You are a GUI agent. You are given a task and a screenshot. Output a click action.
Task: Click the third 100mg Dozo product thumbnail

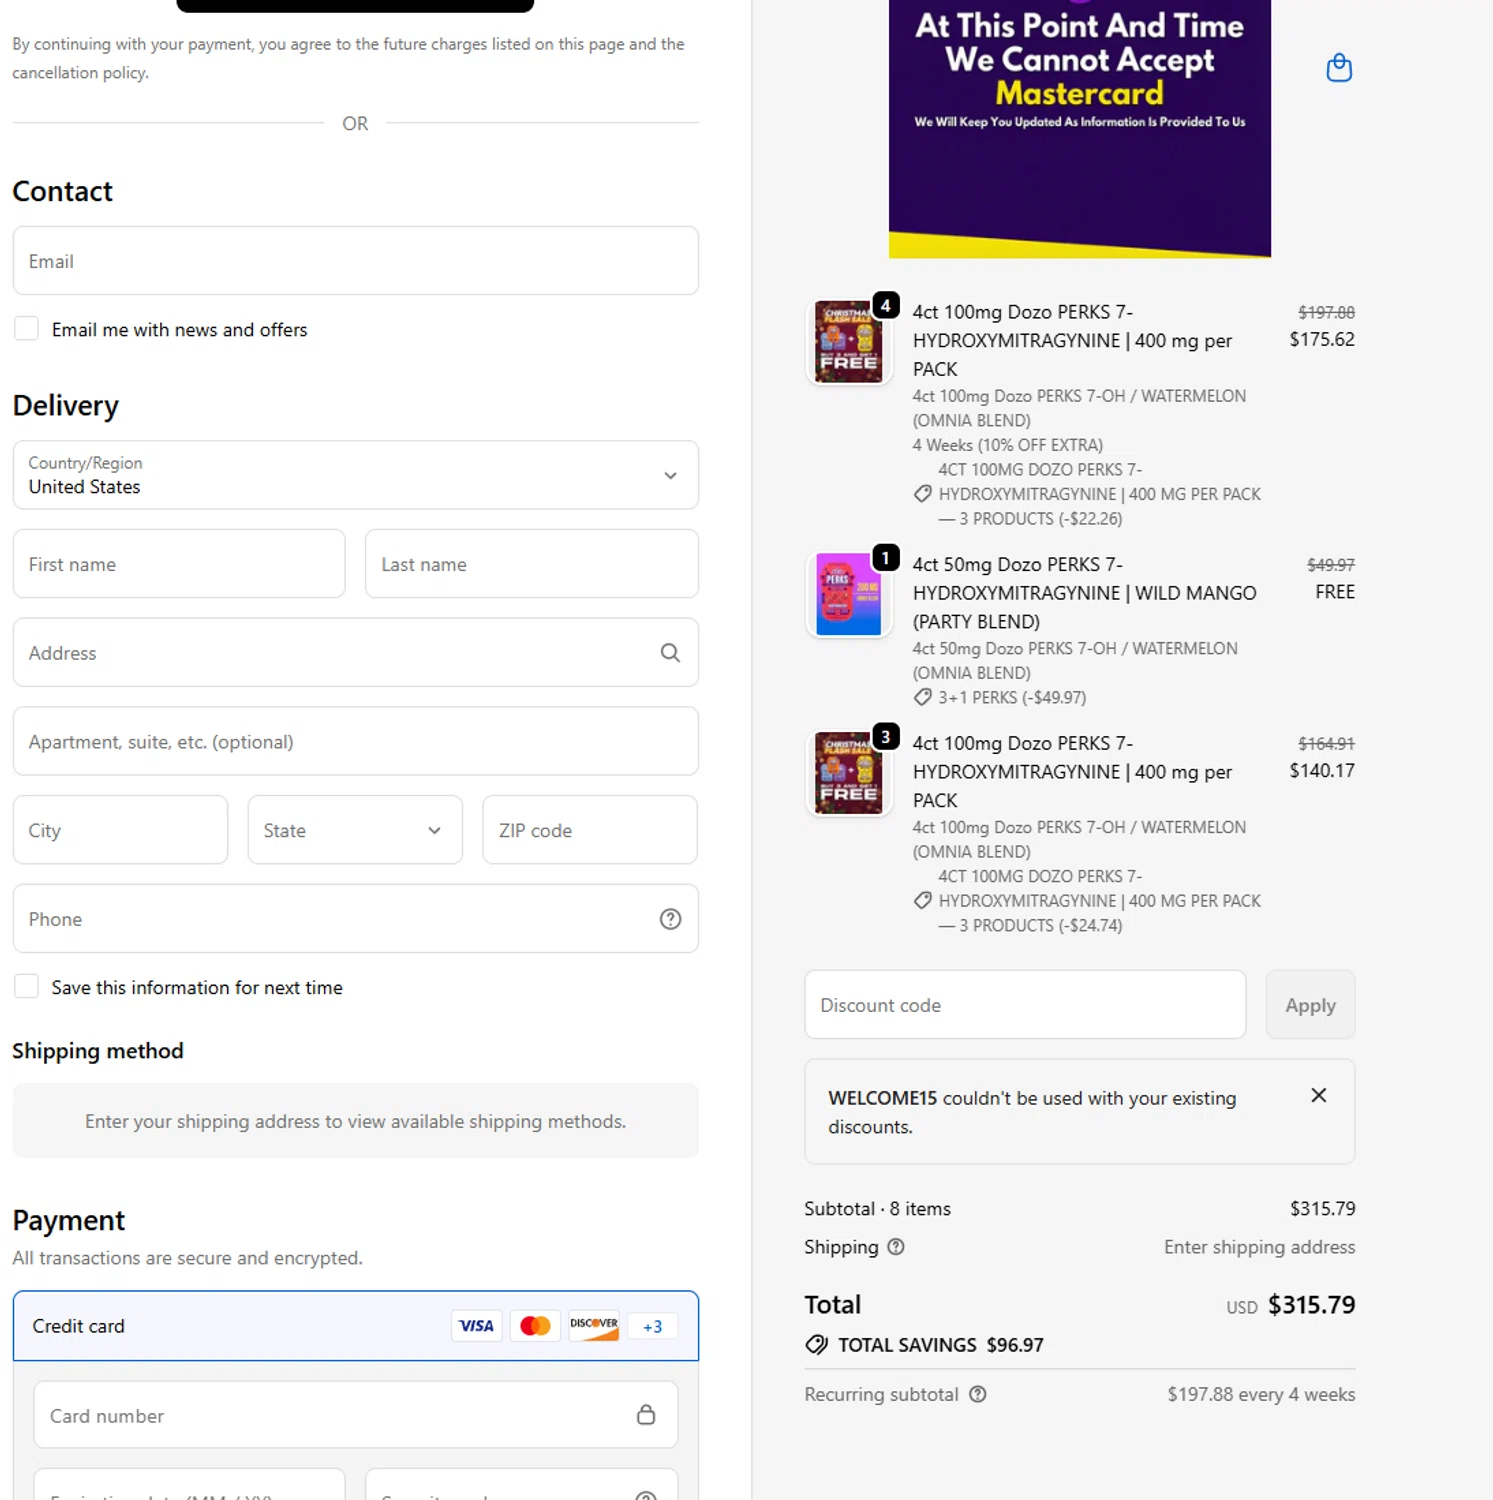(x=849, y=773)
